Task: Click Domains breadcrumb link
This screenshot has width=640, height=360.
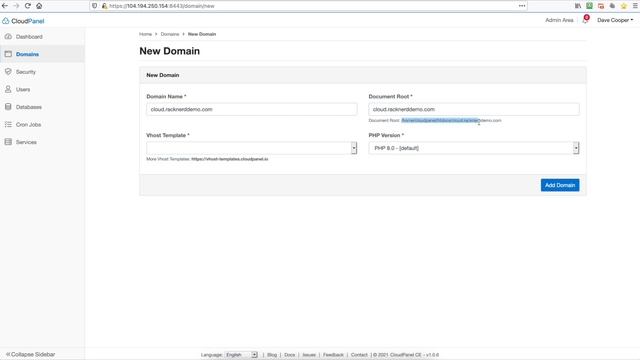Action: pyautogui.click(x=170, y=34)
